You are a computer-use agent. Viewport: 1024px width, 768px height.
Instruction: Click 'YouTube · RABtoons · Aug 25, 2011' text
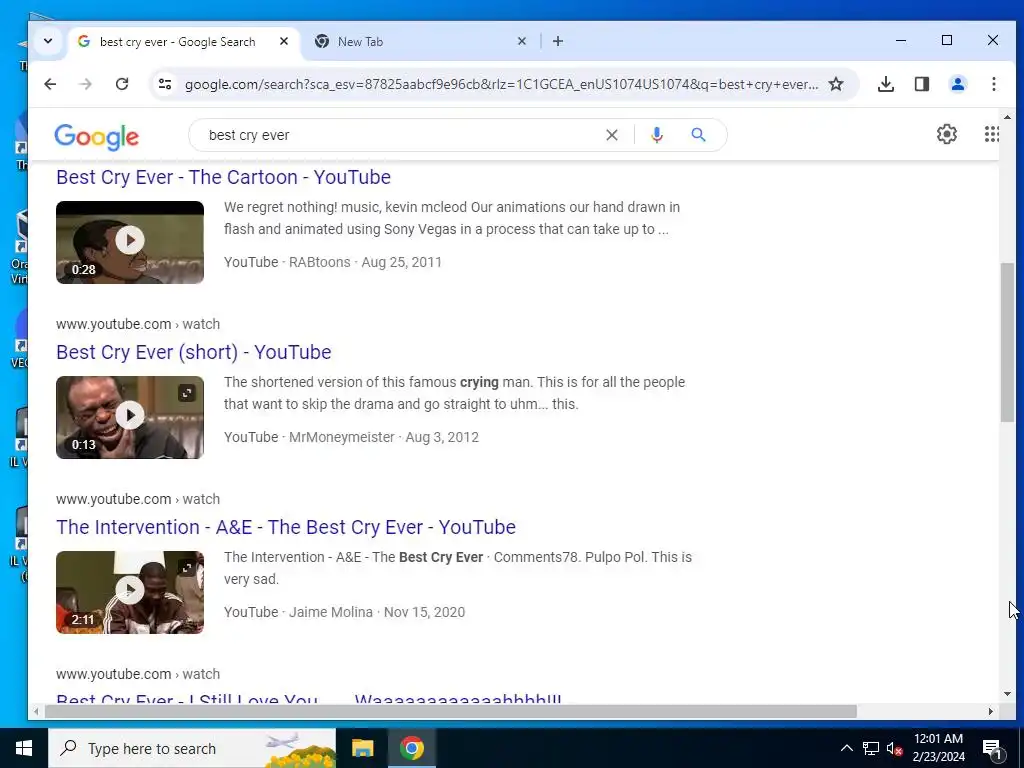click(x=333, y=262)
